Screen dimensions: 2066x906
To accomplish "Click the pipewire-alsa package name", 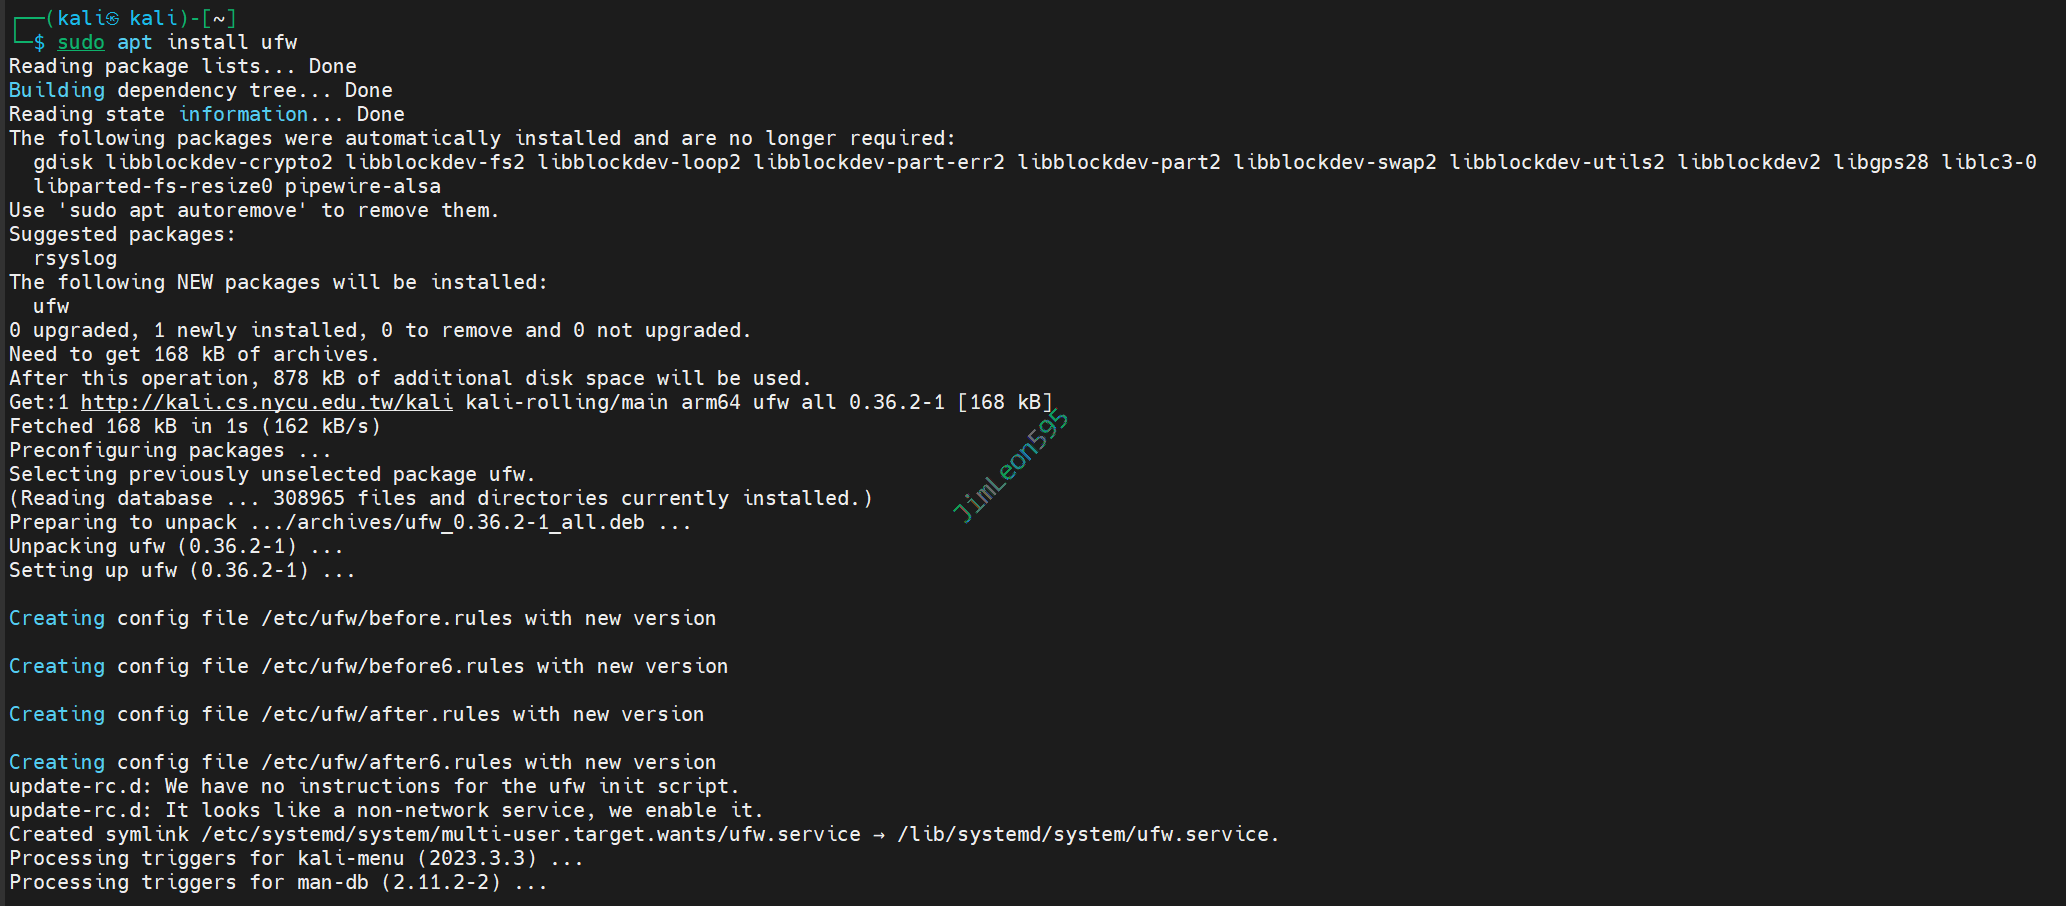I will coord(362,186).
